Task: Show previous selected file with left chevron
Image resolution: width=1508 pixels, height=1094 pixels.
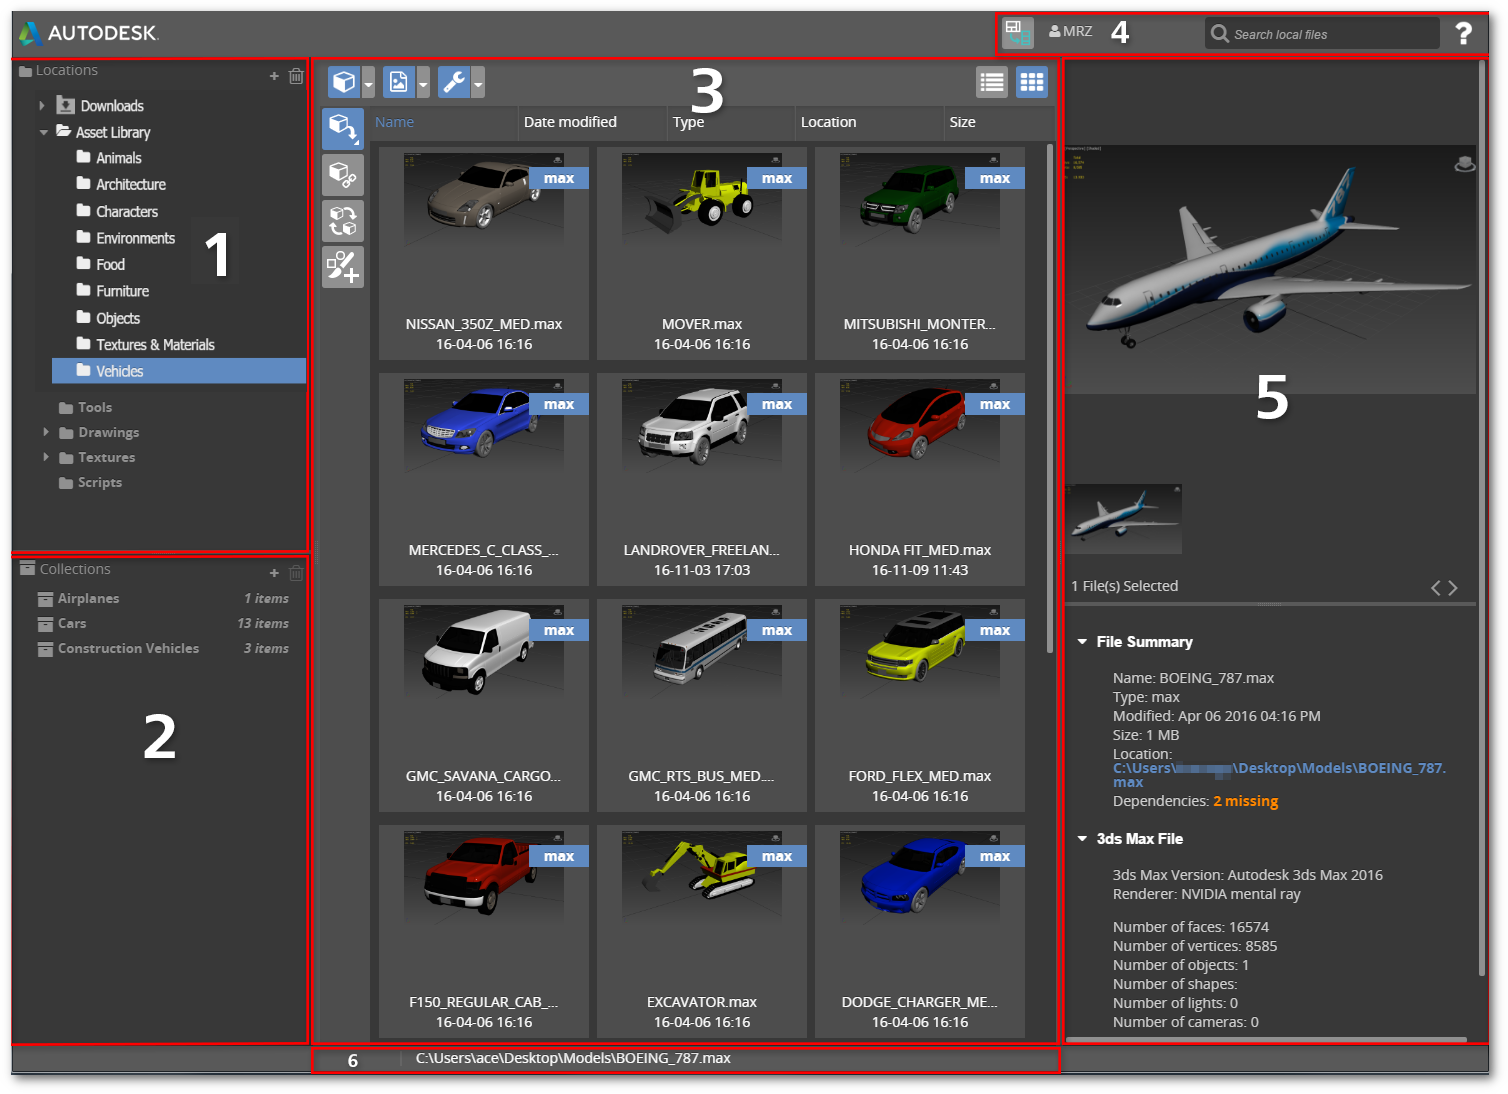Action: coord(1436,588)
